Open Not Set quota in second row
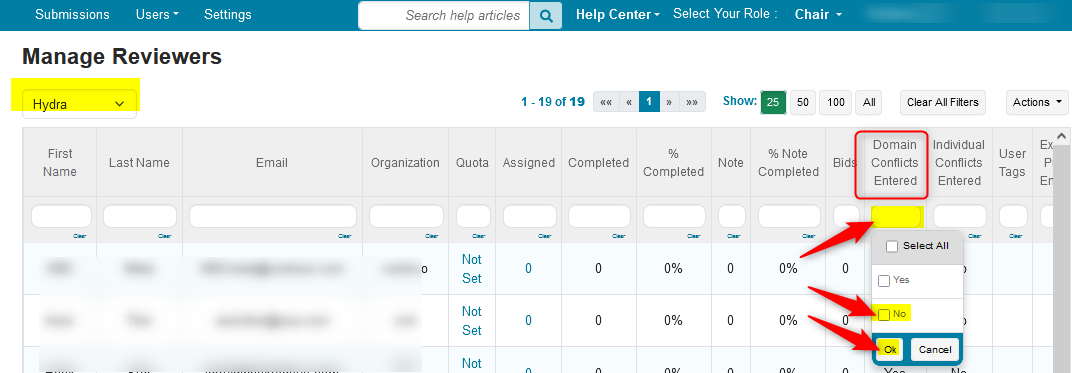1072x373 pixels. coord(472,321)
